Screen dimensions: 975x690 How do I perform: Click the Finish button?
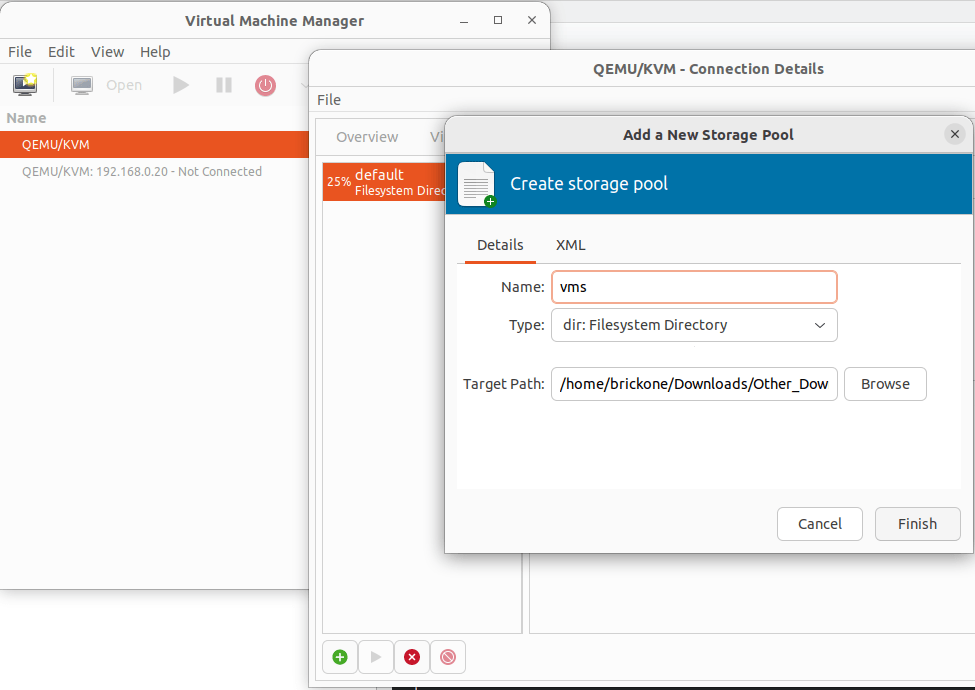(917, 524)
